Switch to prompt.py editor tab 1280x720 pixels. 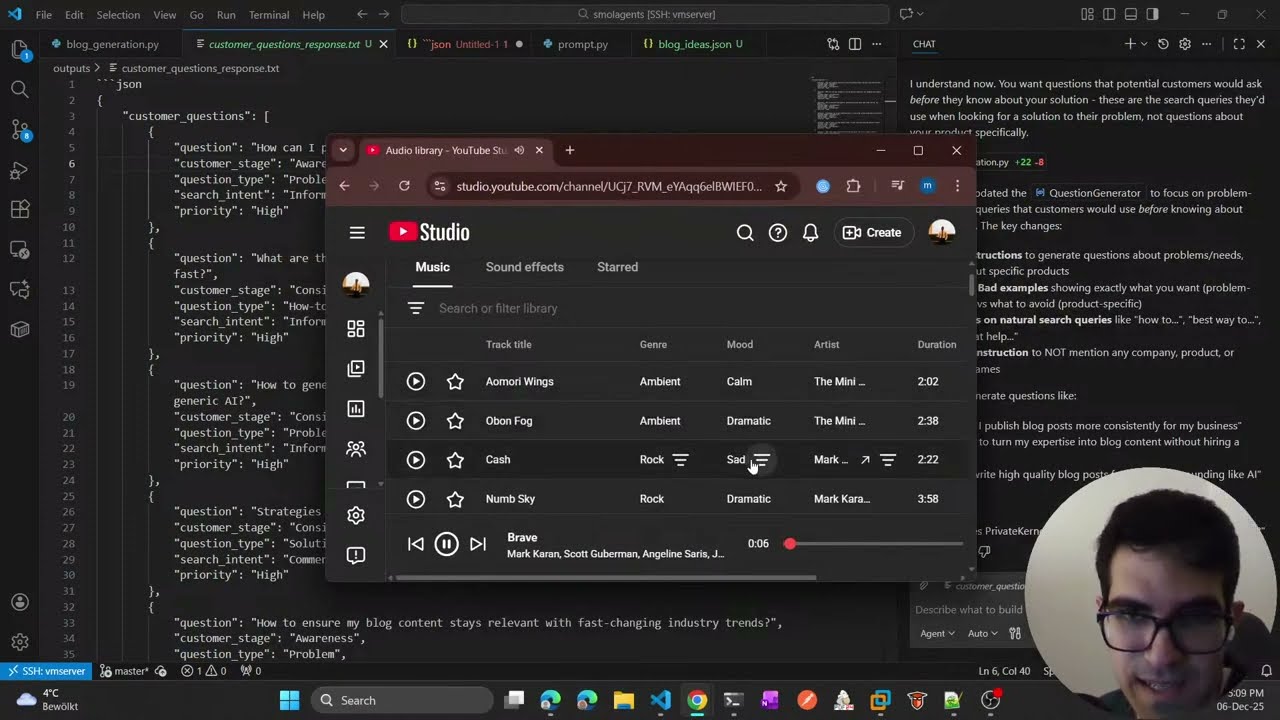pos(582,44)
